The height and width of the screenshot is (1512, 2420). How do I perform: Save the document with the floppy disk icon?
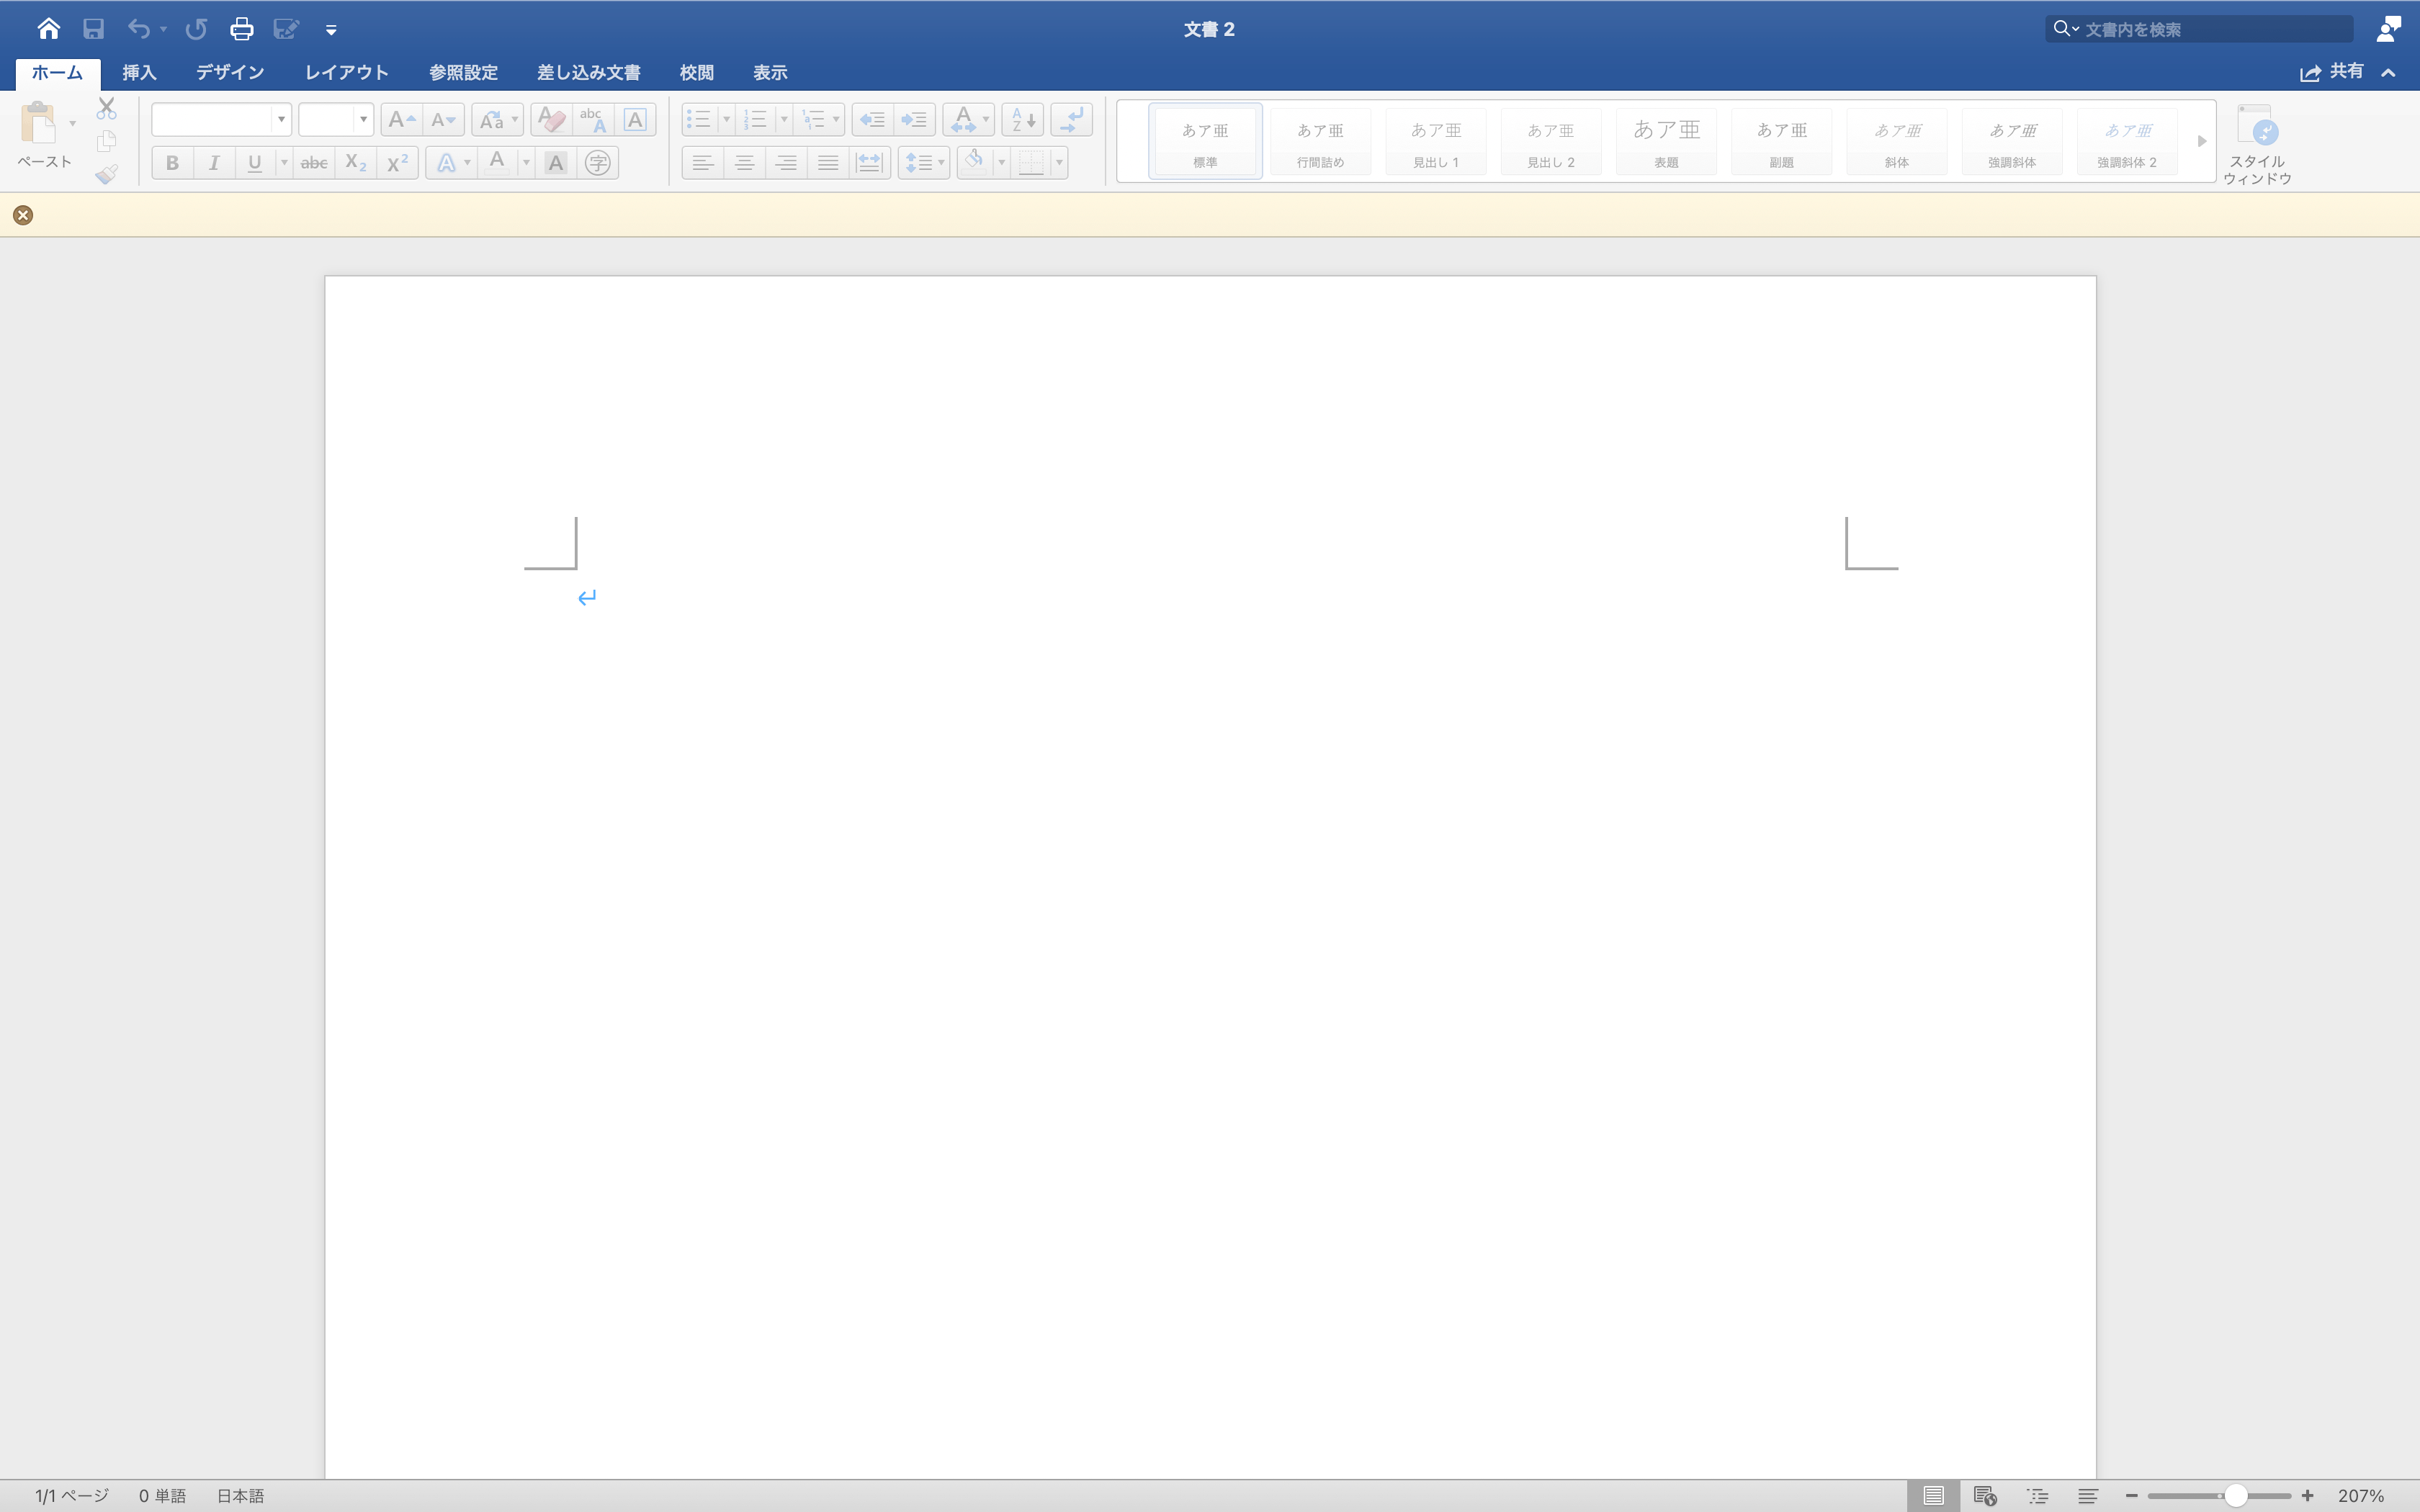click(x=93, y=29)
